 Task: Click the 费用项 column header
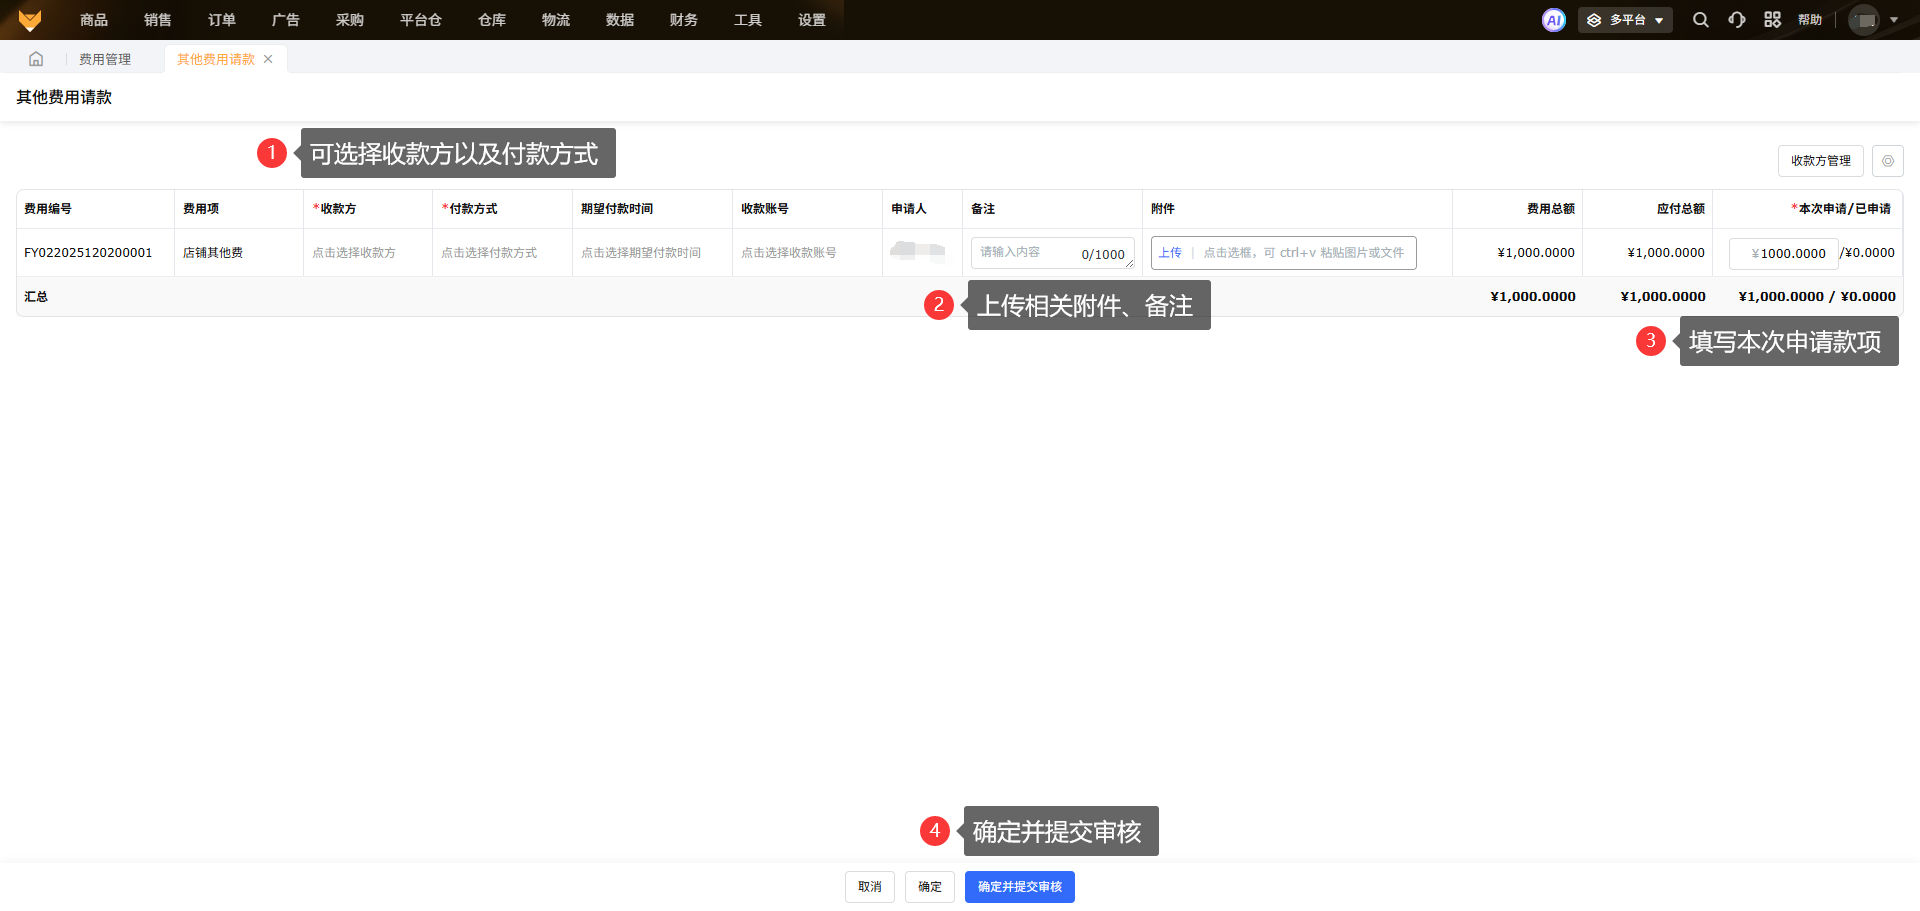(x=201, y=209)
